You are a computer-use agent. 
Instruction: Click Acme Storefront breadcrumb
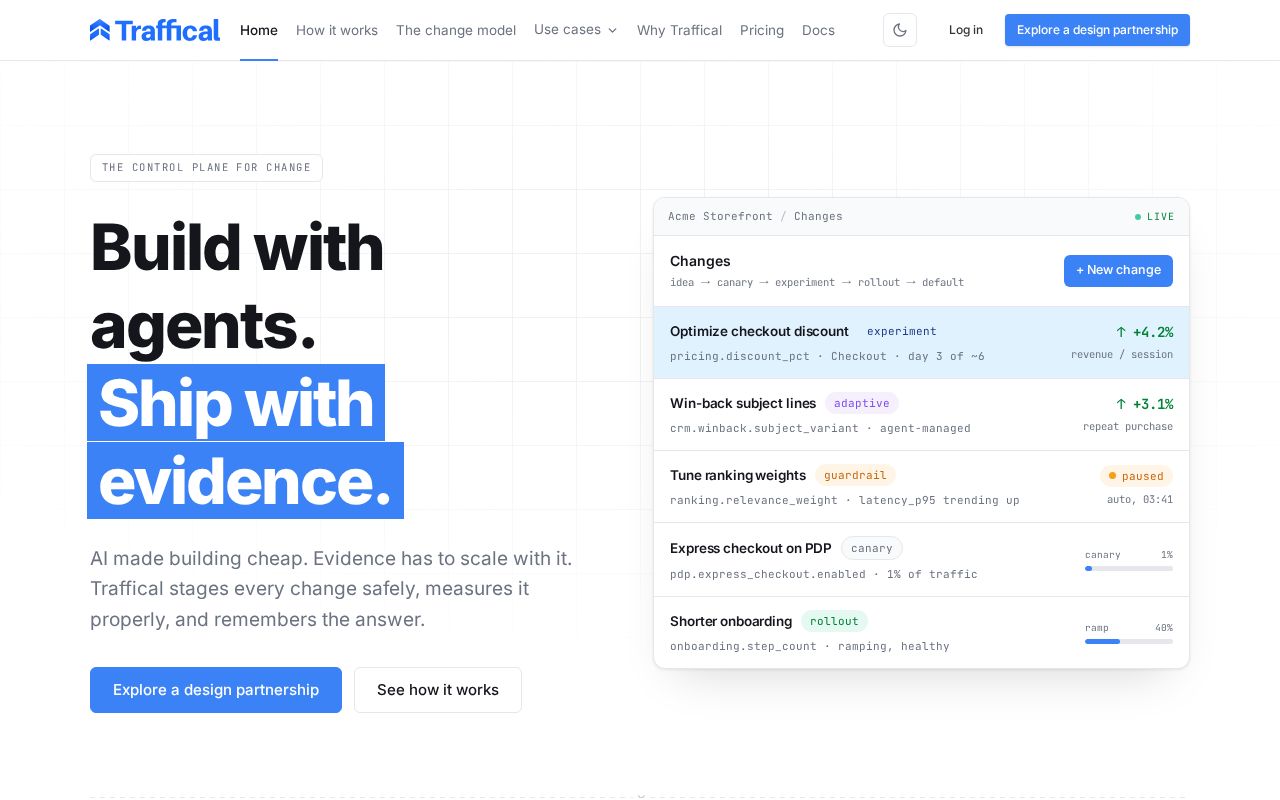pyautogui.click(x=720, y=216)
